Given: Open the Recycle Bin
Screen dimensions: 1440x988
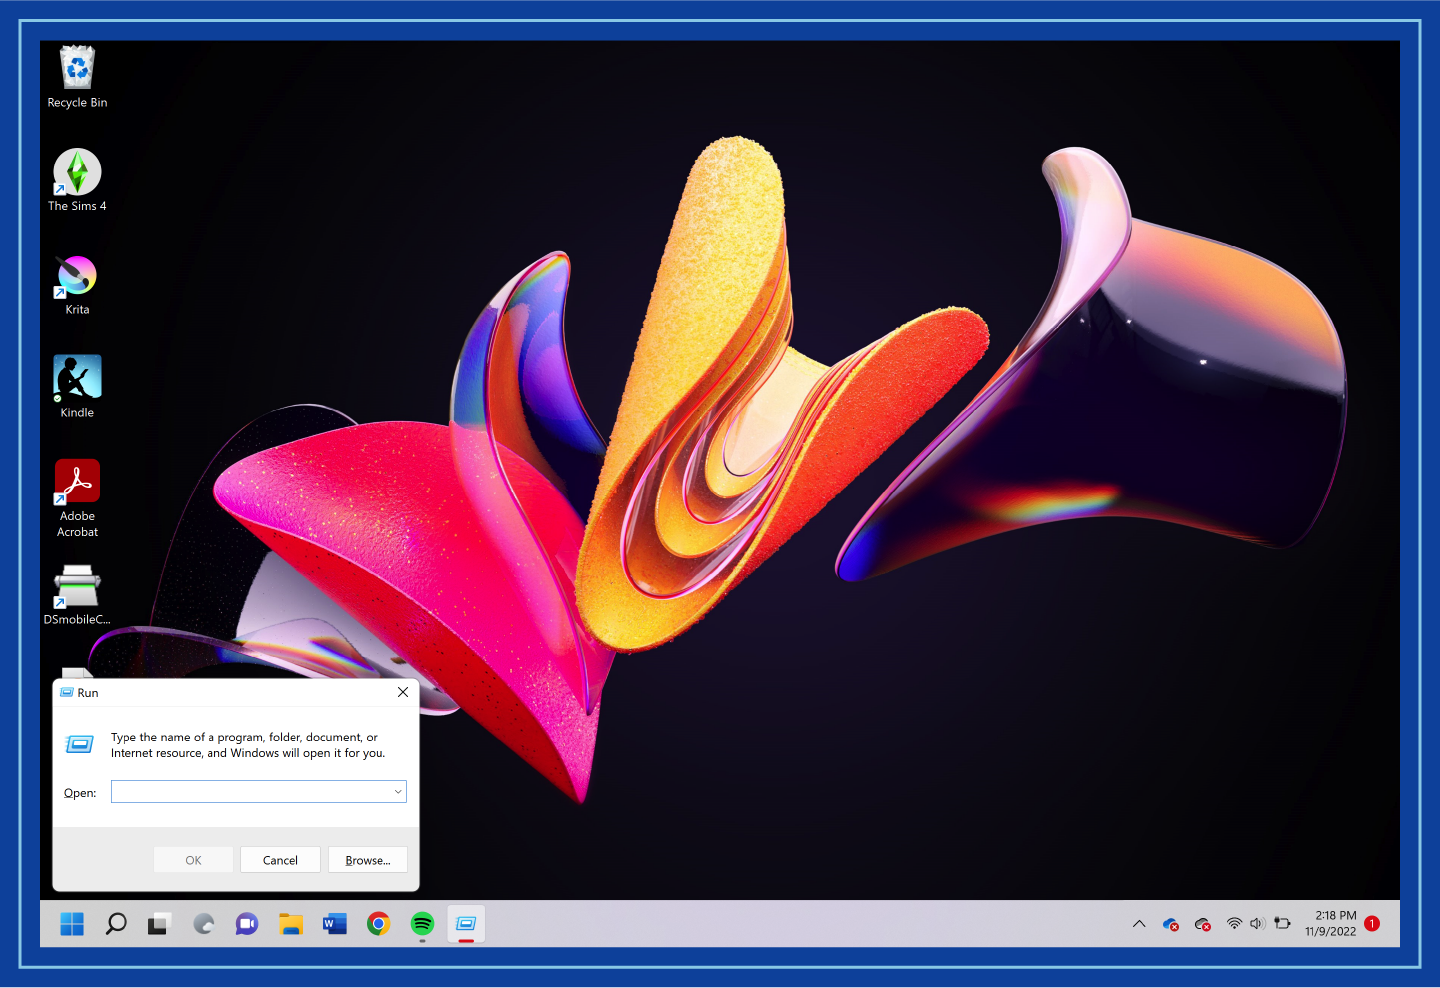Looking at the screenshot, I should pos(77,66).
